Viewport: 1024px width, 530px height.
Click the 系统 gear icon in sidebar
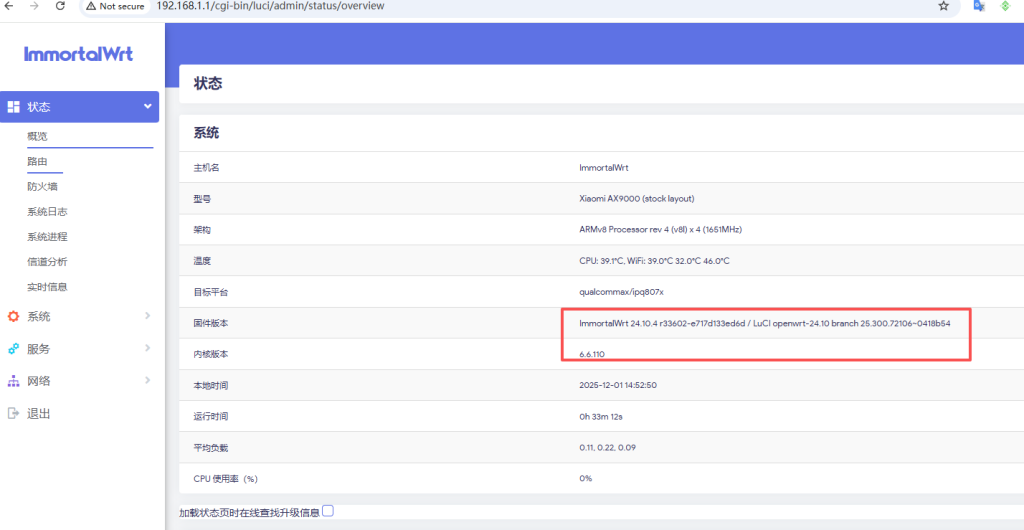14,317
